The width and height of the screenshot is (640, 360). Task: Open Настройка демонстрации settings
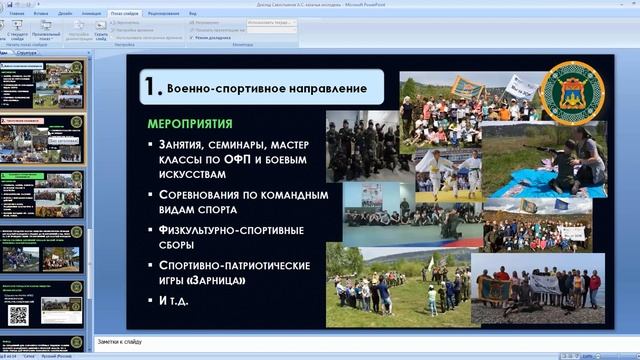pyautogui.click(x=79, y=30)
